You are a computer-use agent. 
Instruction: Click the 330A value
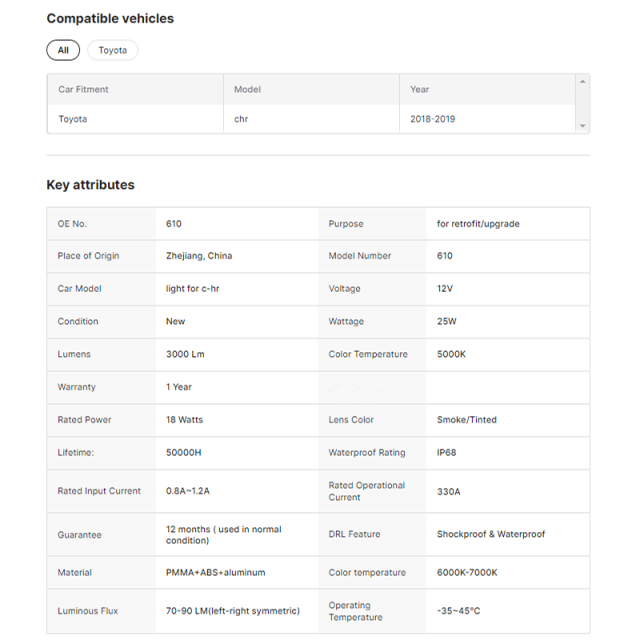448,491
